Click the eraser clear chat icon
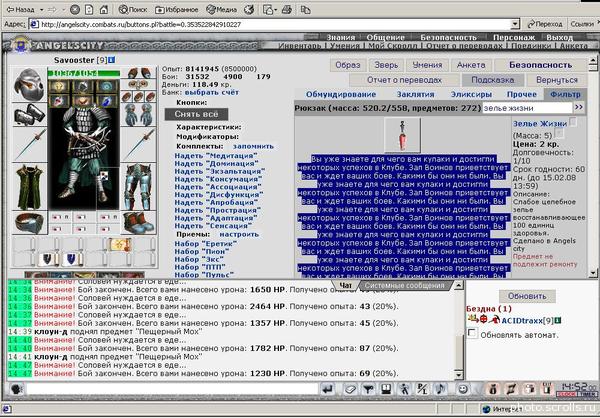 (350, 390)
